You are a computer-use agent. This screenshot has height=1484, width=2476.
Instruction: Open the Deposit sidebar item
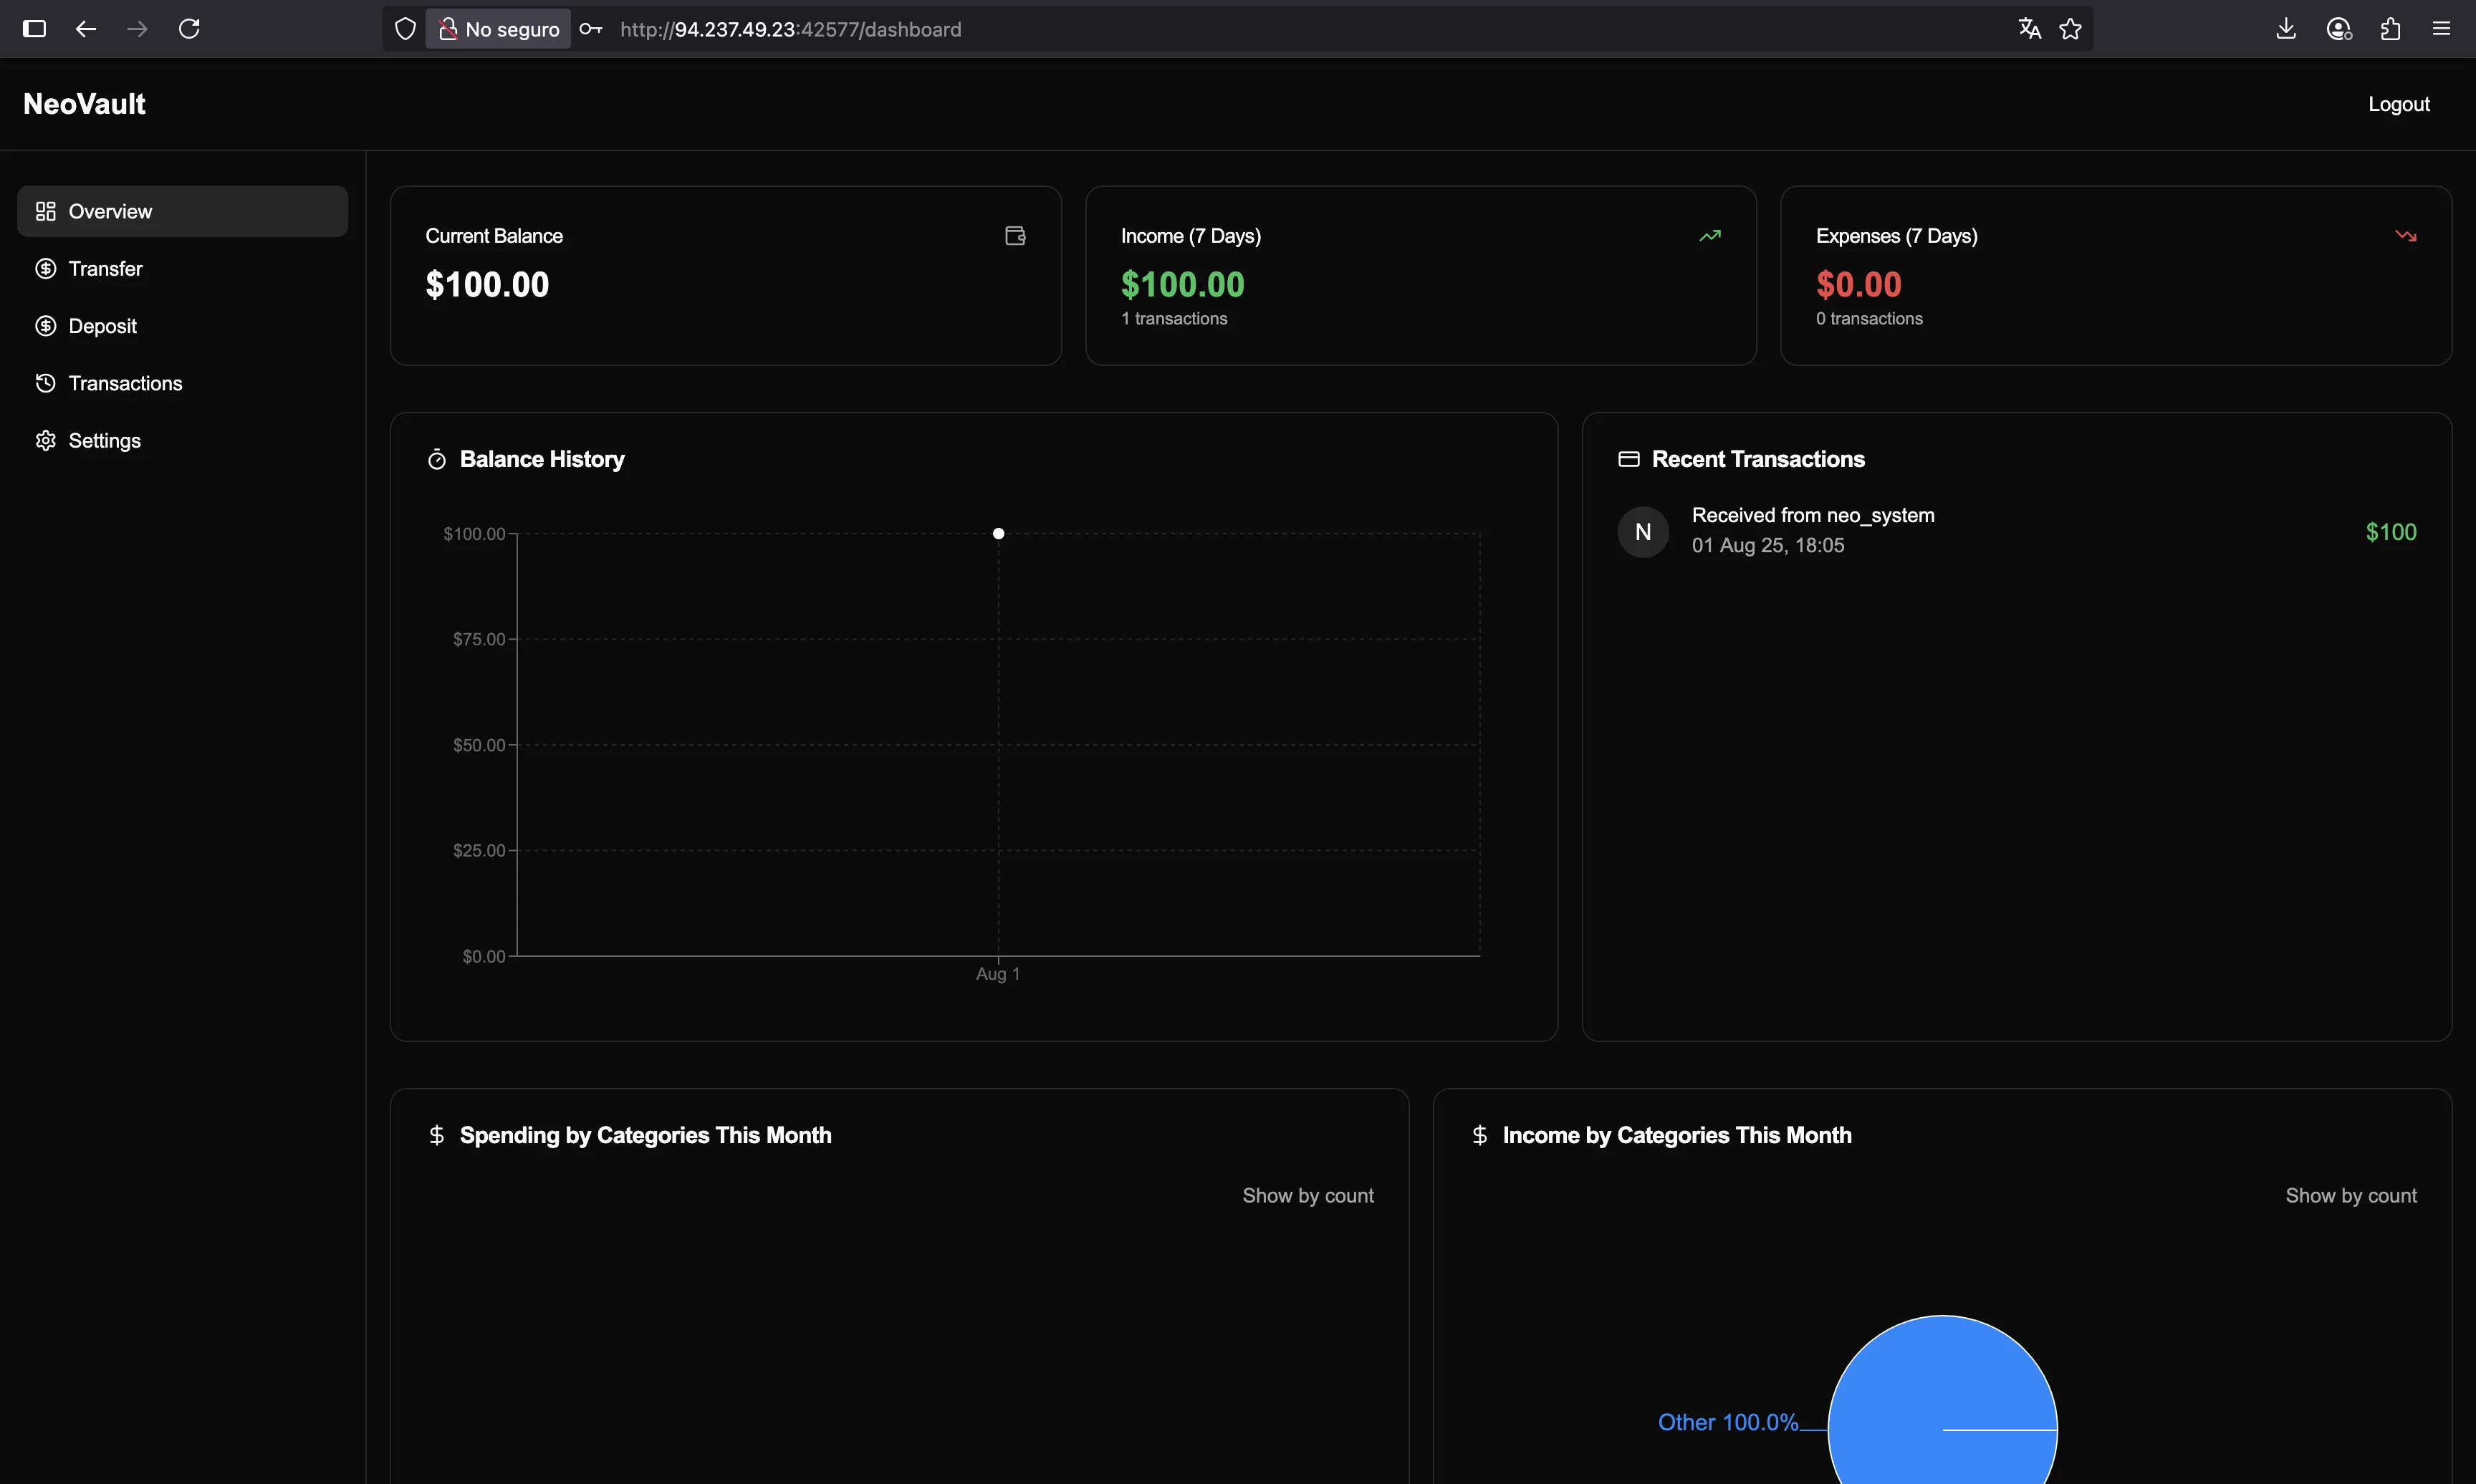[x=182, y=325]
